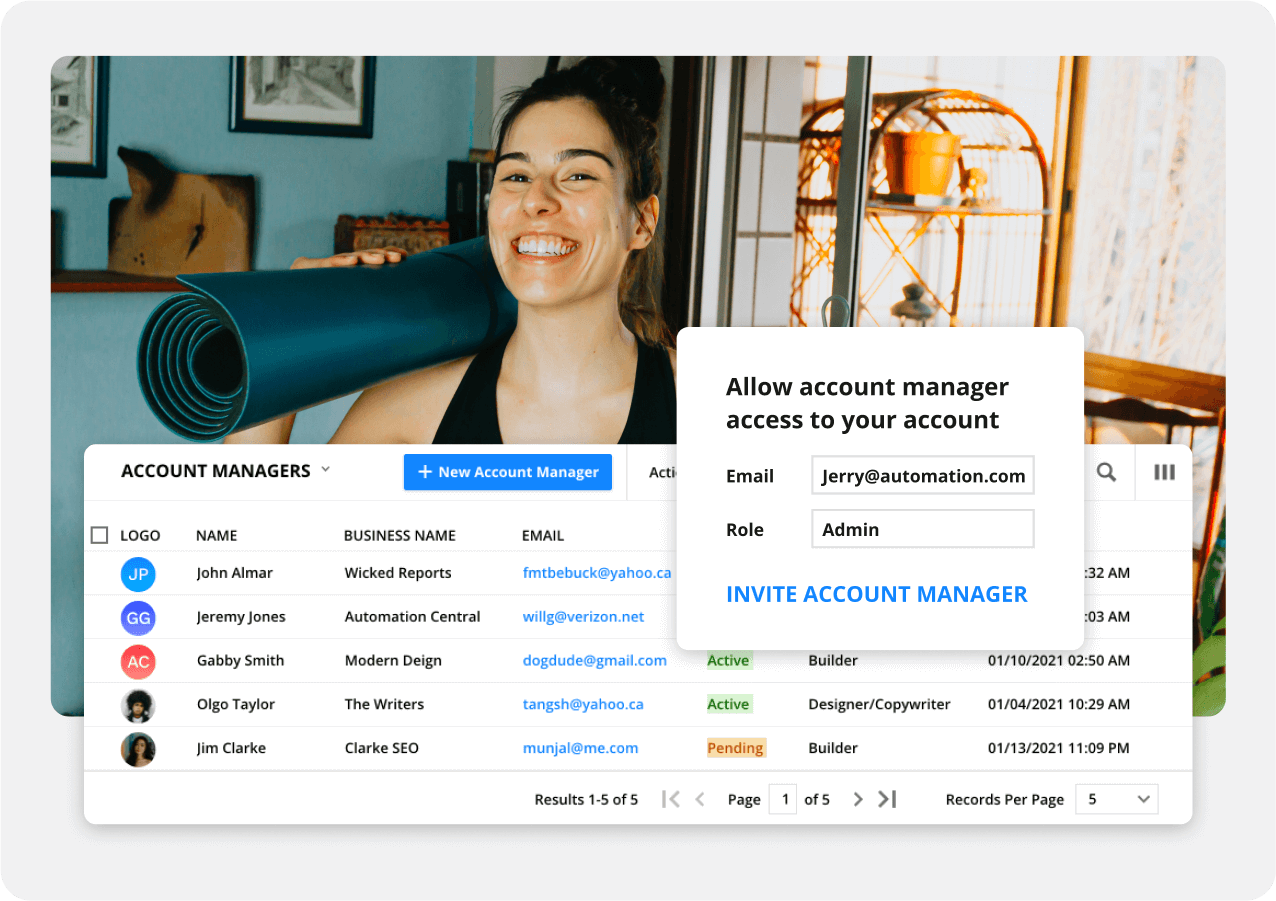
Task: Open email link munjal@me.com
Action: coord(580,749)
